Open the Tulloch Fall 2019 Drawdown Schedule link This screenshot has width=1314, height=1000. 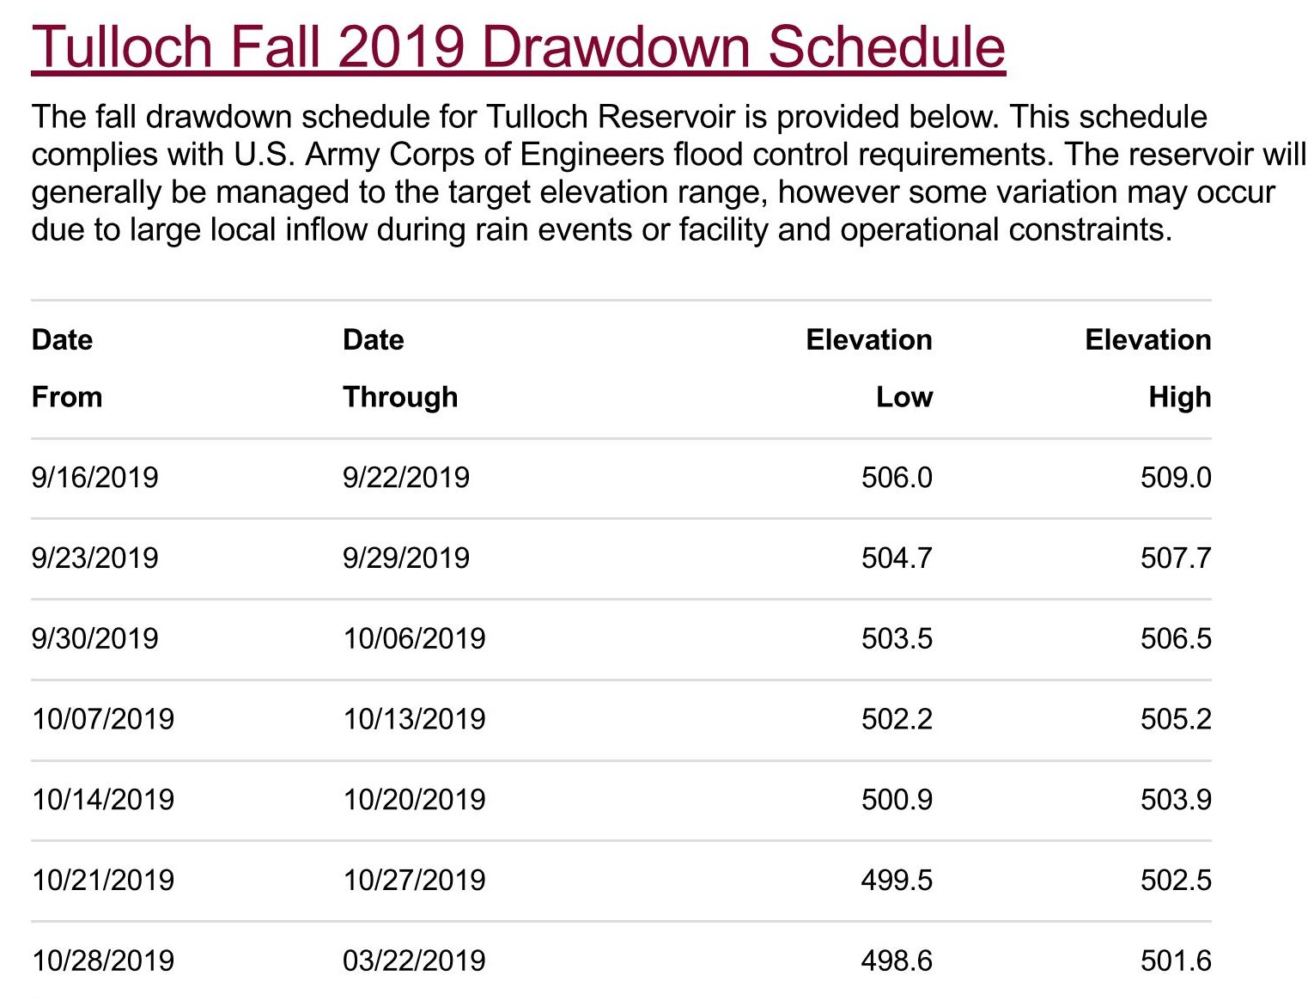point(518,47)
